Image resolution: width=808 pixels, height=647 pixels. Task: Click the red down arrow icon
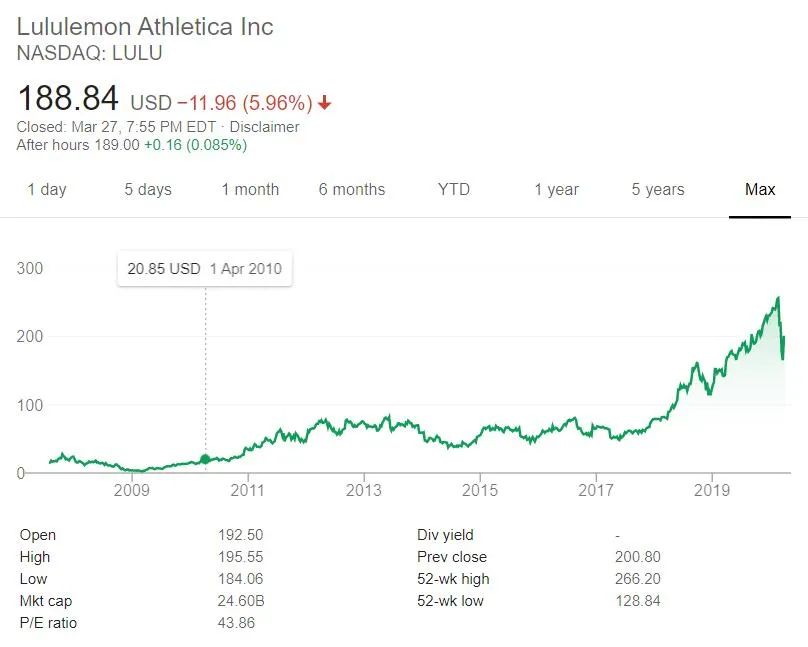325,103
